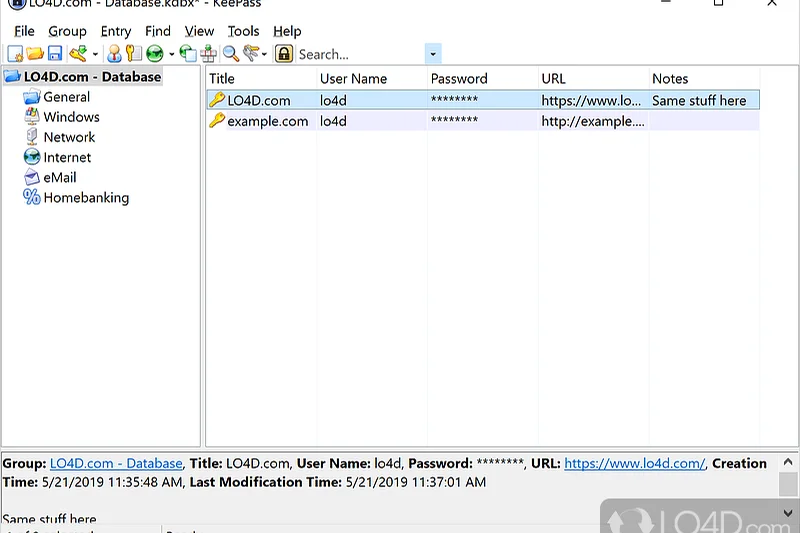Open the Show Entries dropdown arrow
800x533 pixels.
(x=264, y=54)
